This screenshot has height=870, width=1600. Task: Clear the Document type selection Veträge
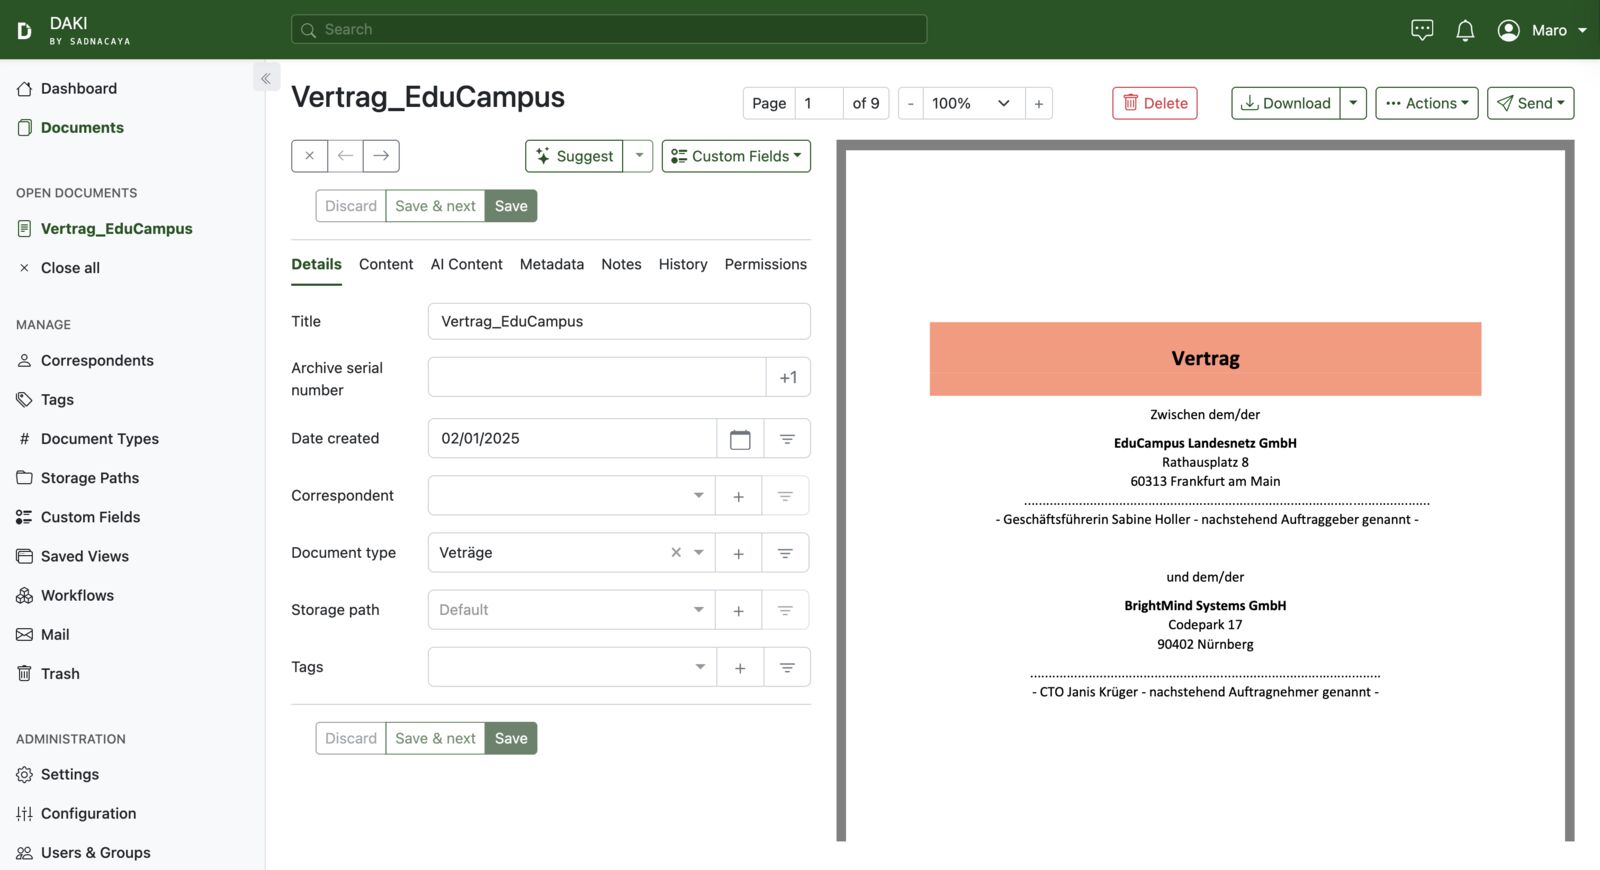tap(676, 553)
